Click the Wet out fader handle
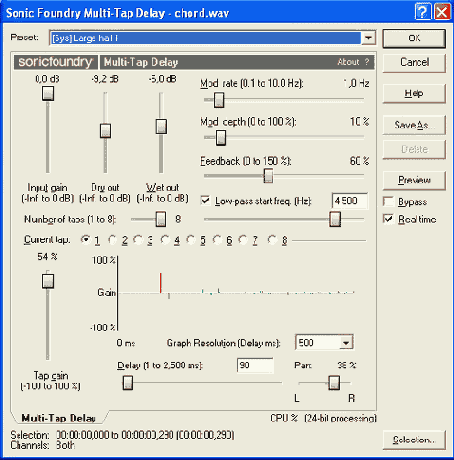The image size is (454, 460). [x=161, y=127]
